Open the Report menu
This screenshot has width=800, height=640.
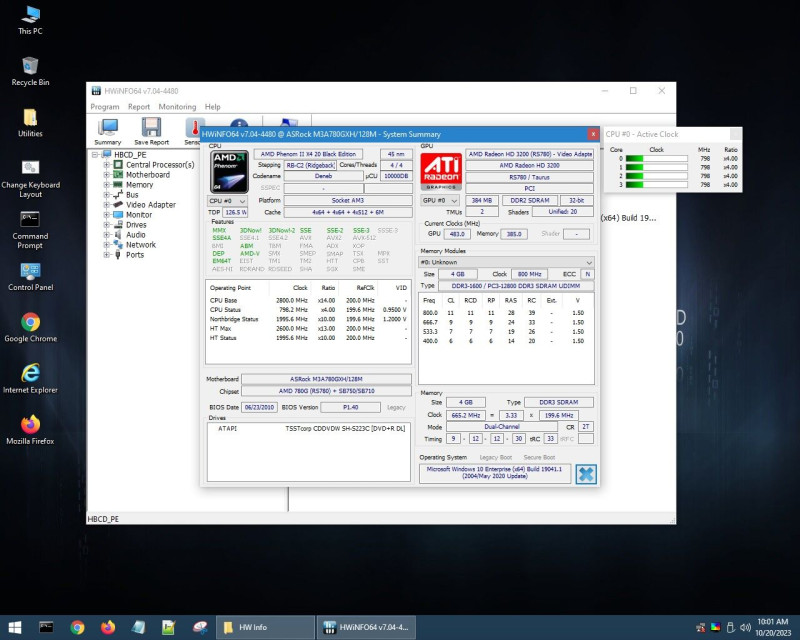coord(139,107)
